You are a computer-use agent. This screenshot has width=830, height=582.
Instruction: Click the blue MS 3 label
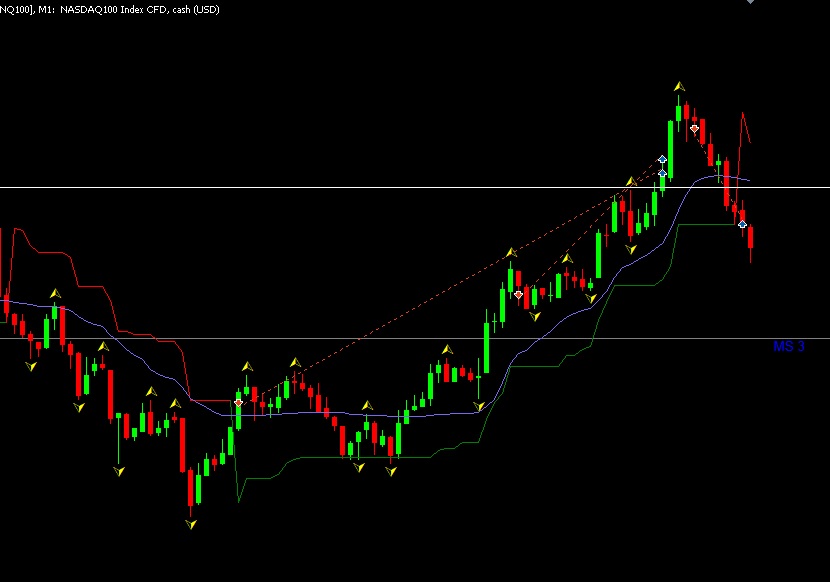click(x=789, y=346)
